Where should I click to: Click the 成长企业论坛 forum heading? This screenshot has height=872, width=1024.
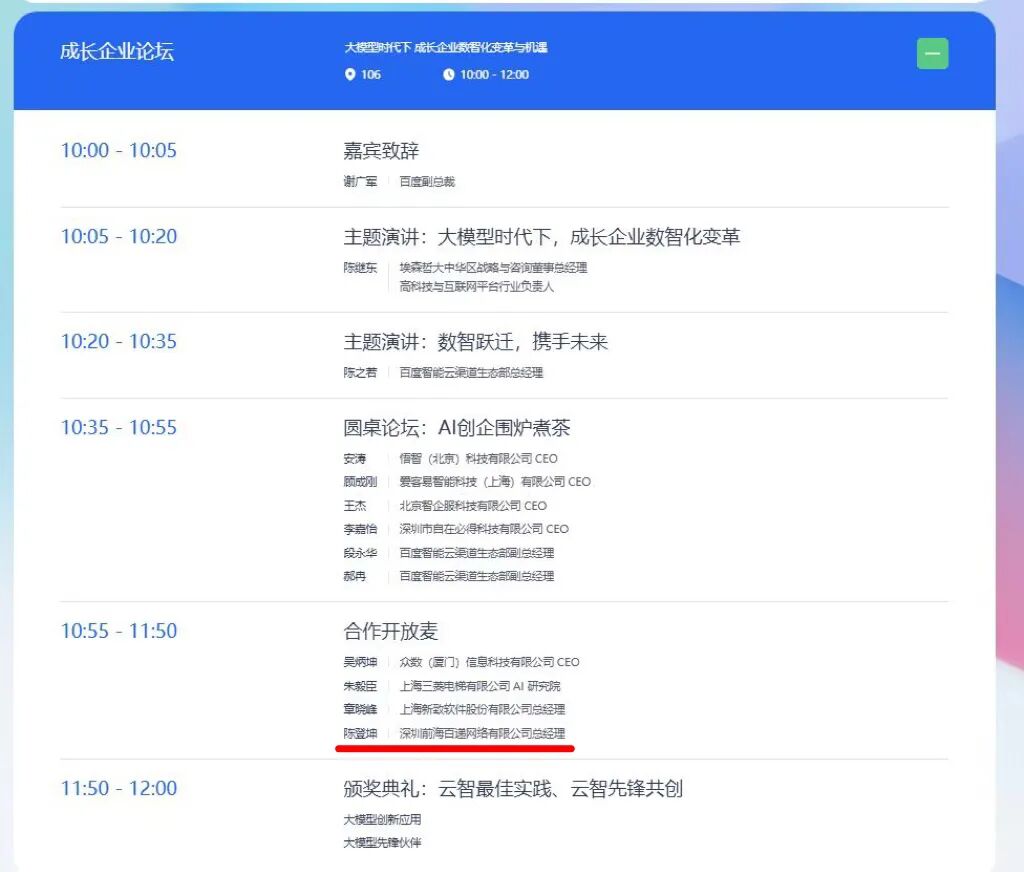[117, 52]
